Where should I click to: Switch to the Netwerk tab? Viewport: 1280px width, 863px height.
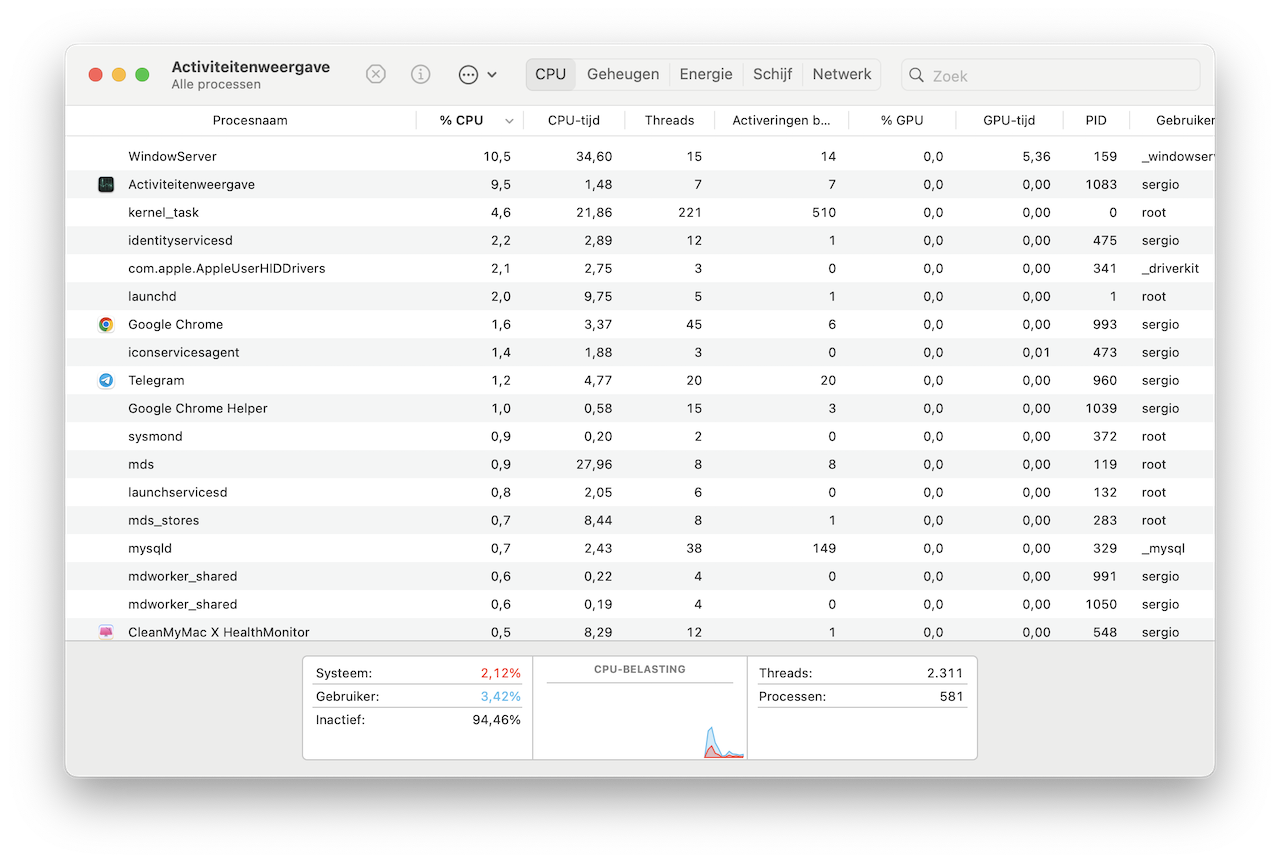(842, 74)
